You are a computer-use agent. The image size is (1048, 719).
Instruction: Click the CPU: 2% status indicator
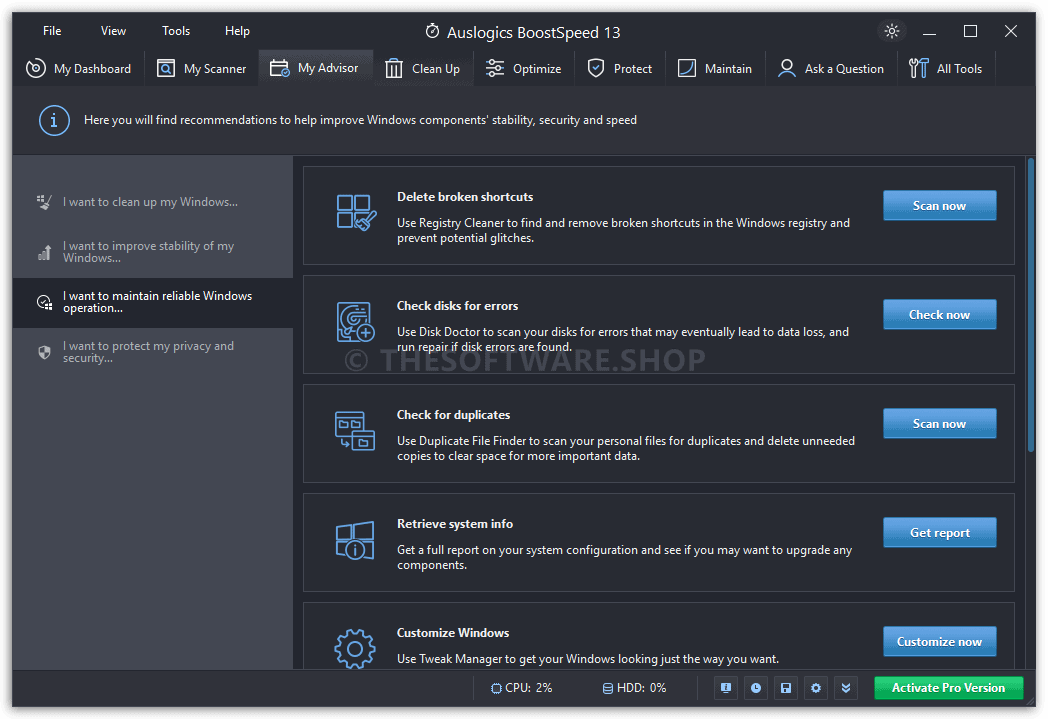click(521, 688)
